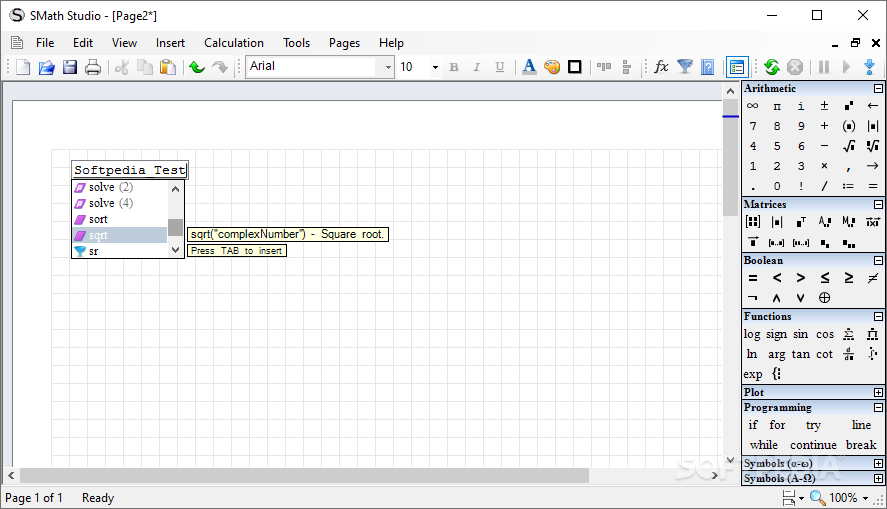Viewport: 887px width, 509px height.
Task: Open the Insert menu
Action: coord(170,43)
